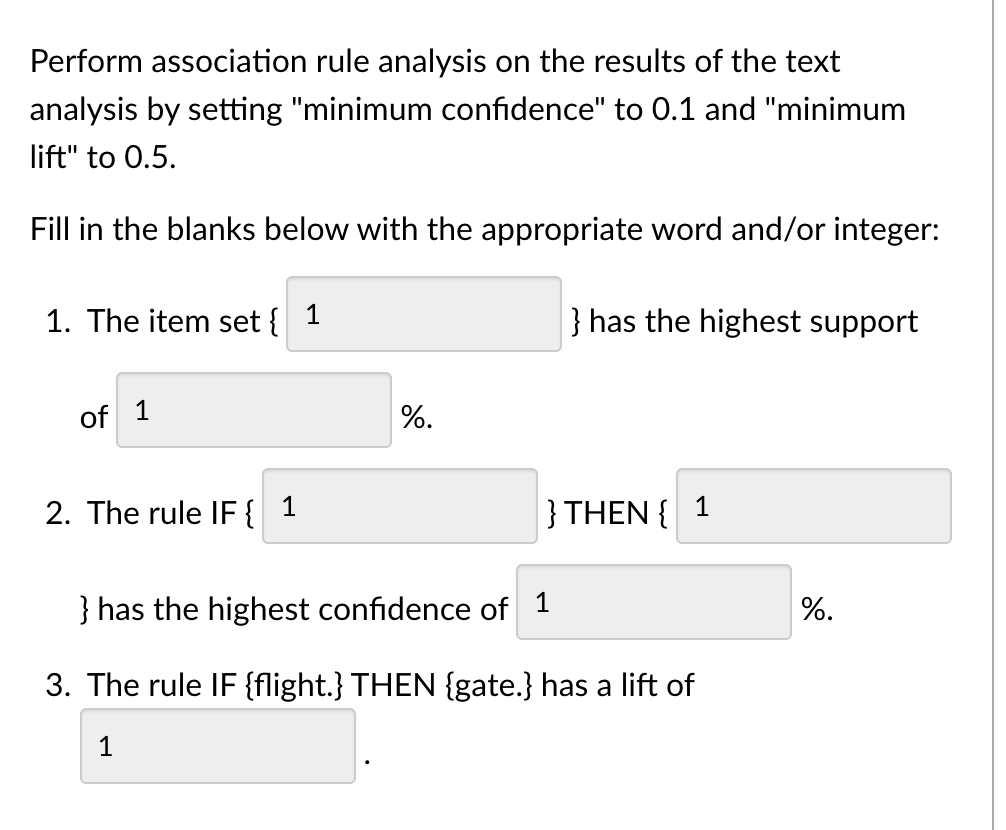
Task: Select the IF rule blank in question 2
Action: click(x=399, y=507)
